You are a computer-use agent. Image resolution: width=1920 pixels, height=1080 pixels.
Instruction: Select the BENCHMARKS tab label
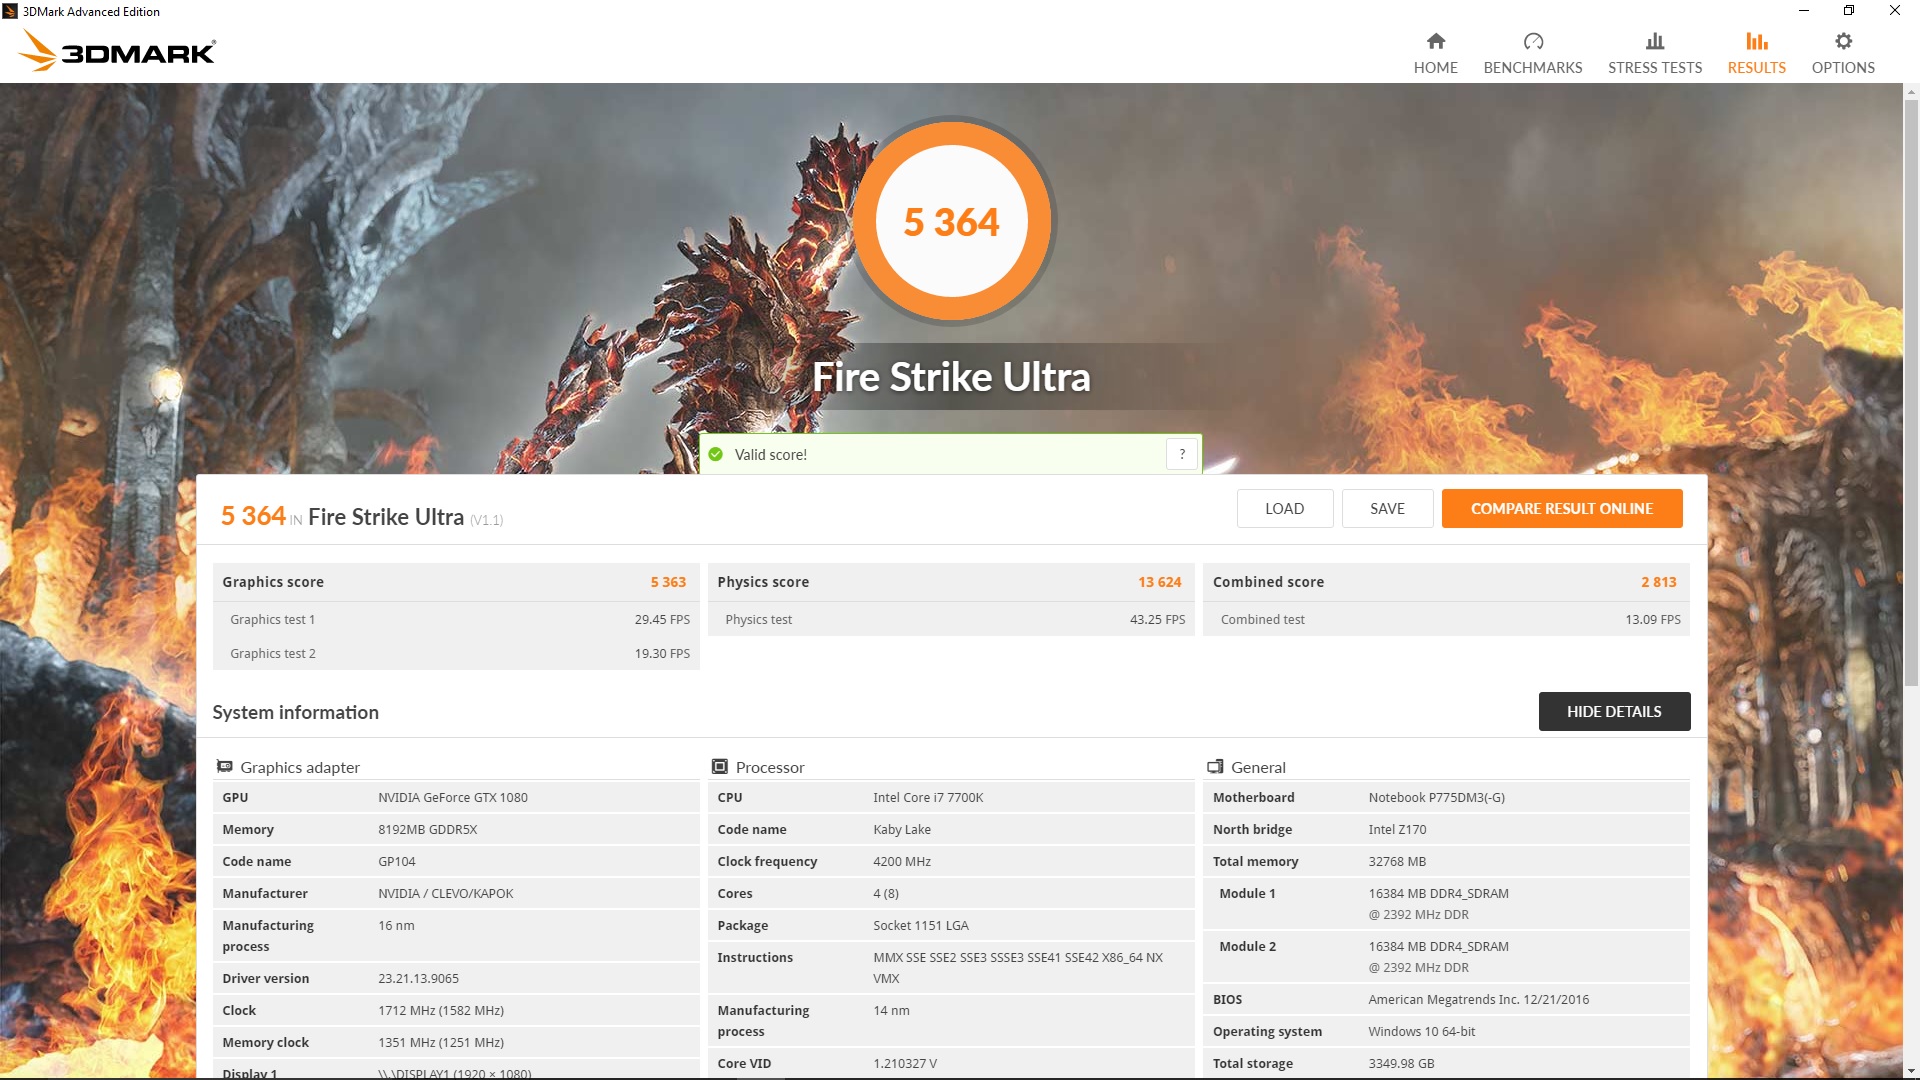(1533, 67)
